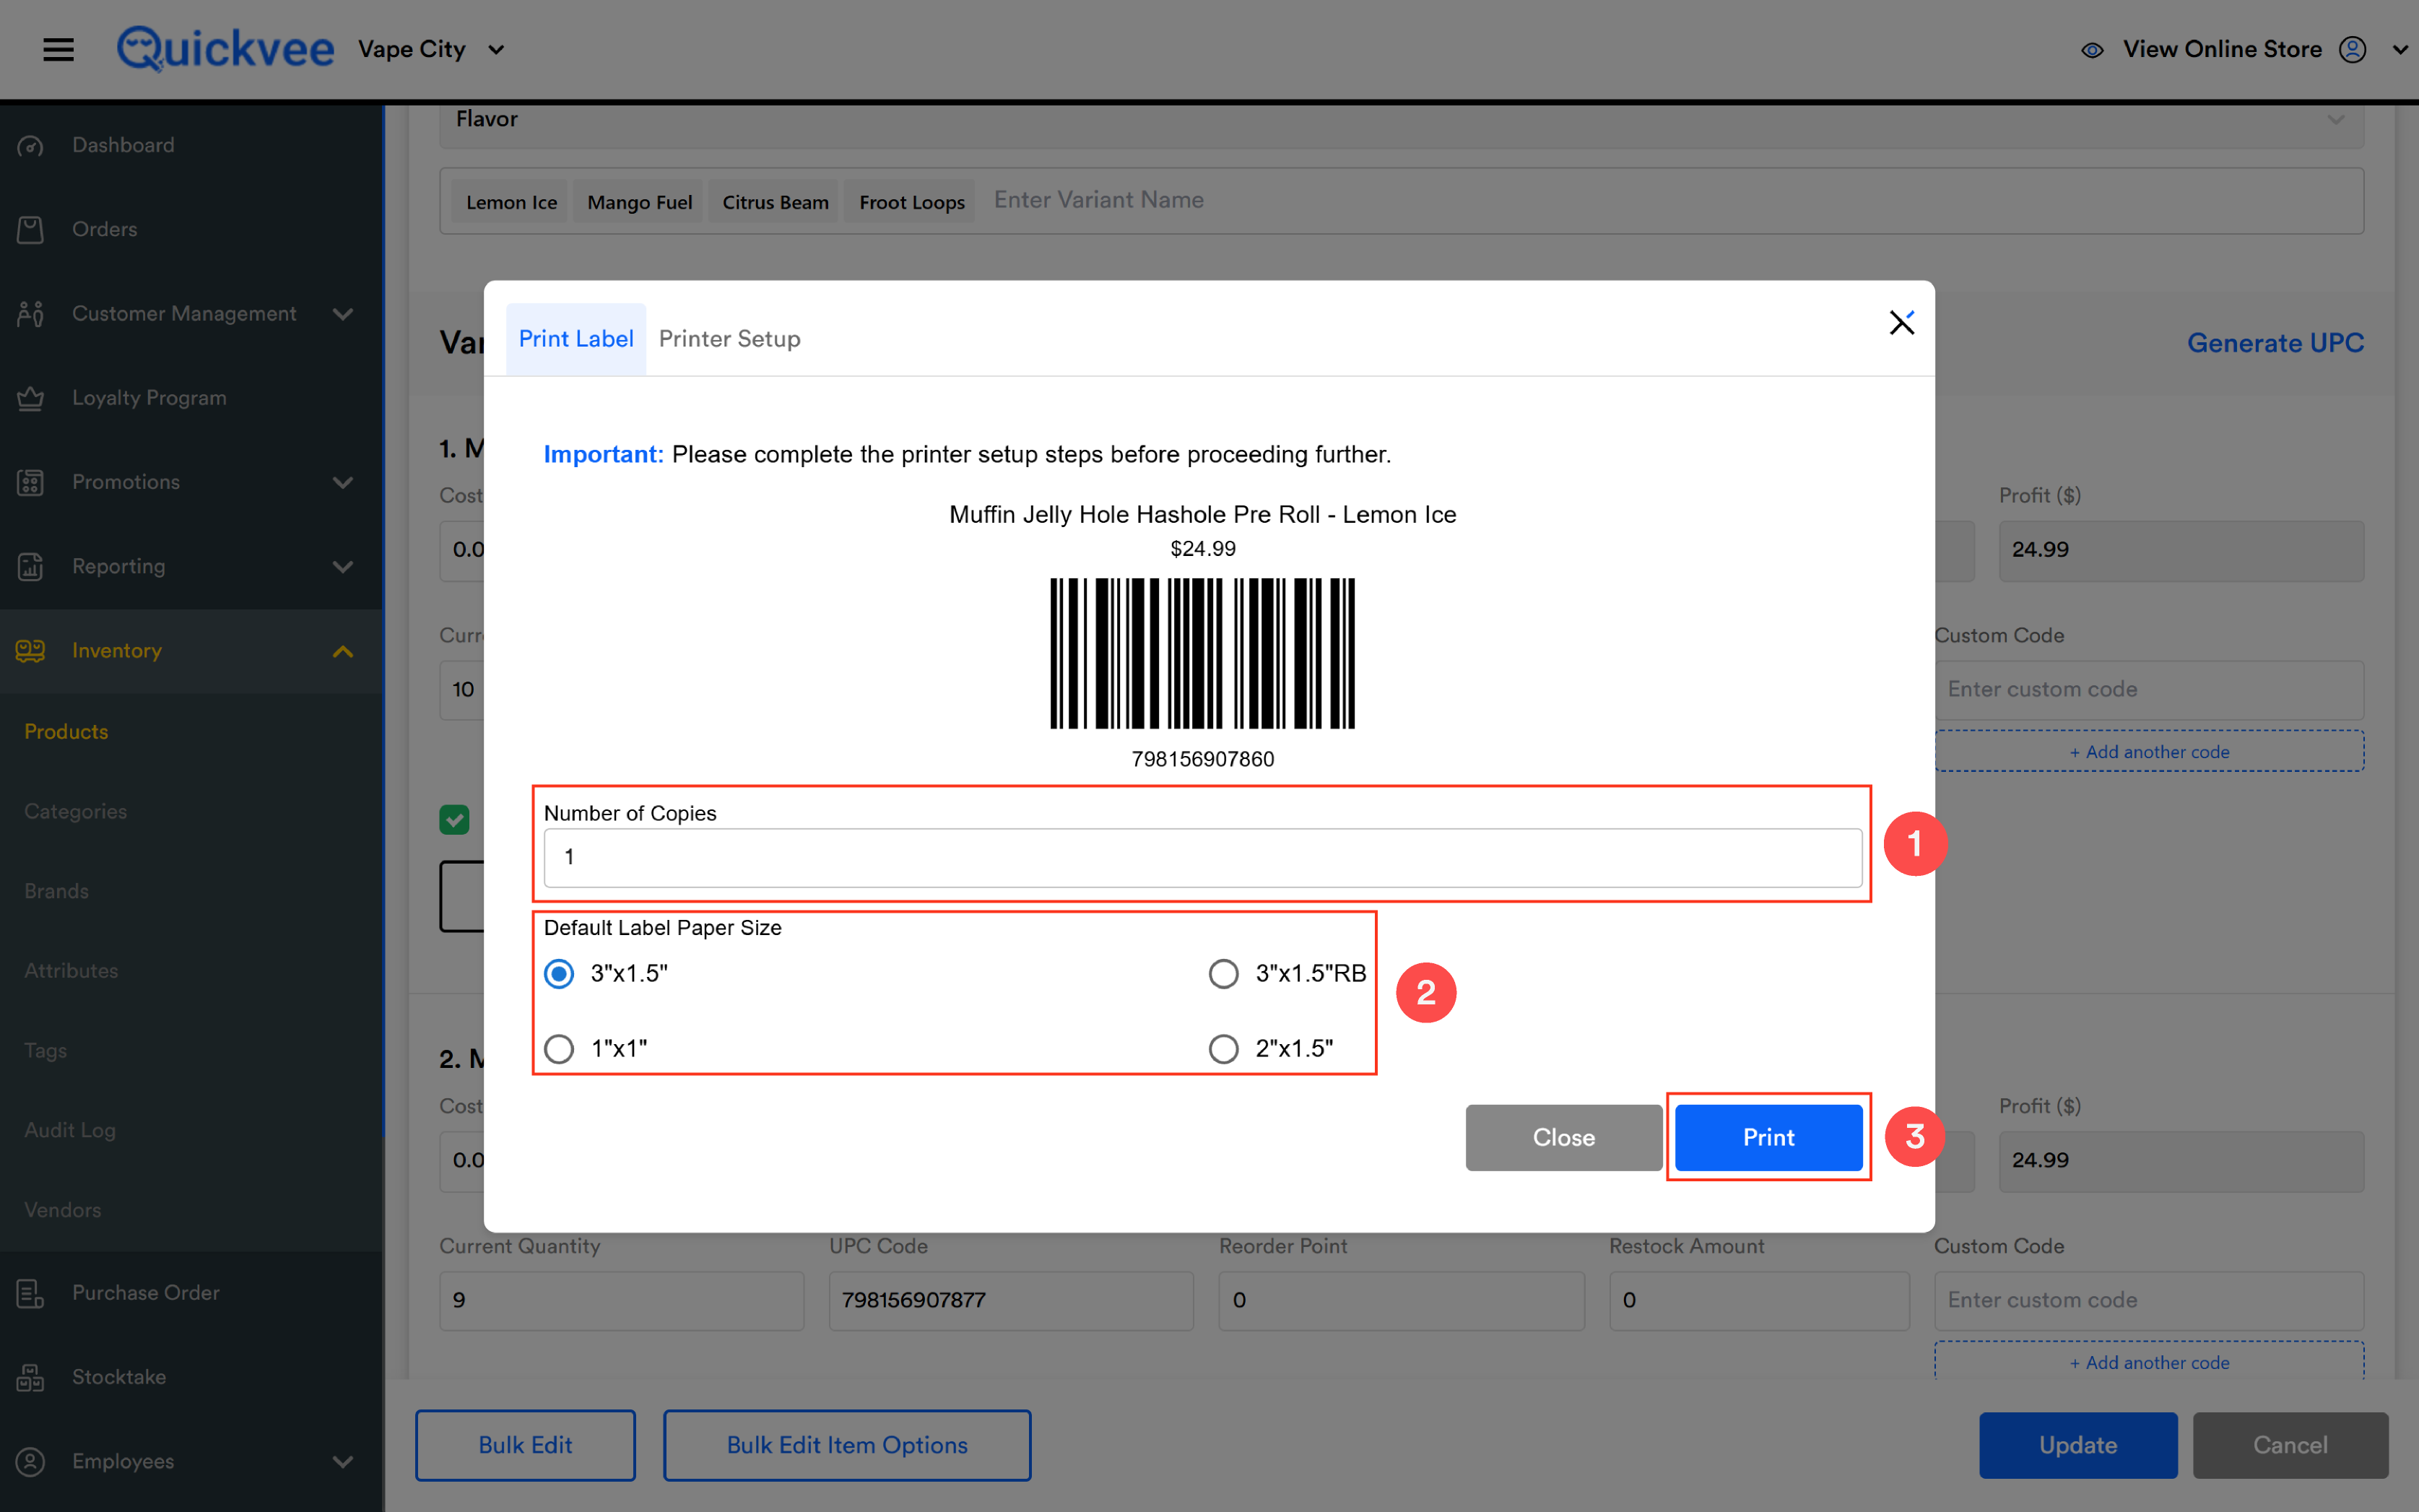This screenshot has height=1512, width=2419.
Task: Expand Customer Management submenu chevron
Action: point(343,314)
